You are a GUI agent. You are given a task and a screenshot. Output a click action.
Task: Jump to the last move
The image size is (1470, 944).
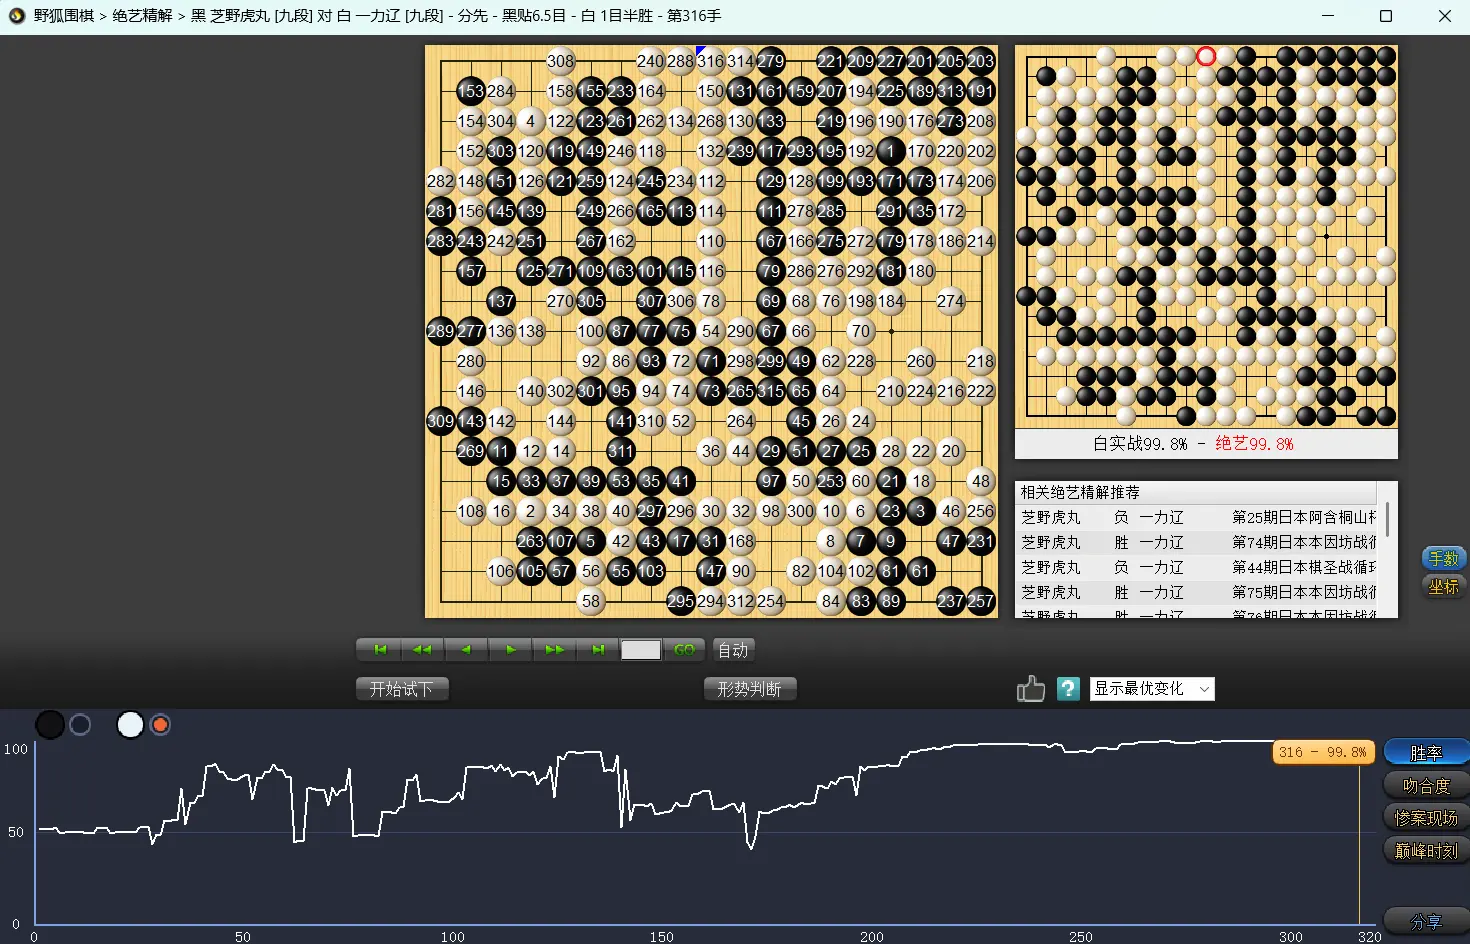click(x=598, y=650)
